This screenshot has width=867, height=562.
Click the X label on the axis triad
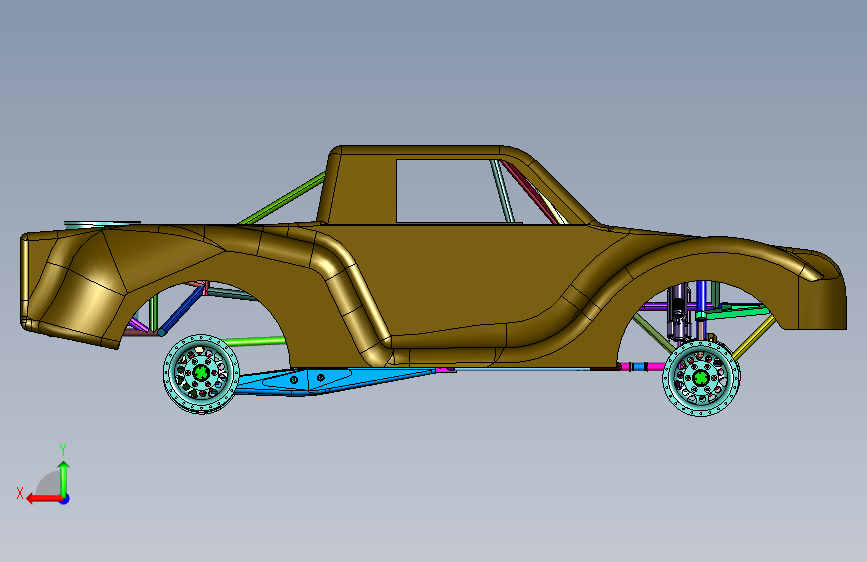tap(20, 493)
